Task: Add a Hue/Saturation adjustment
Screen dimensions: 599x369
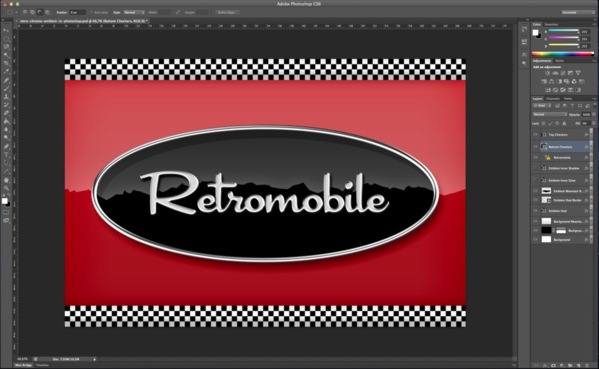Action: click(x=544, y=81)
